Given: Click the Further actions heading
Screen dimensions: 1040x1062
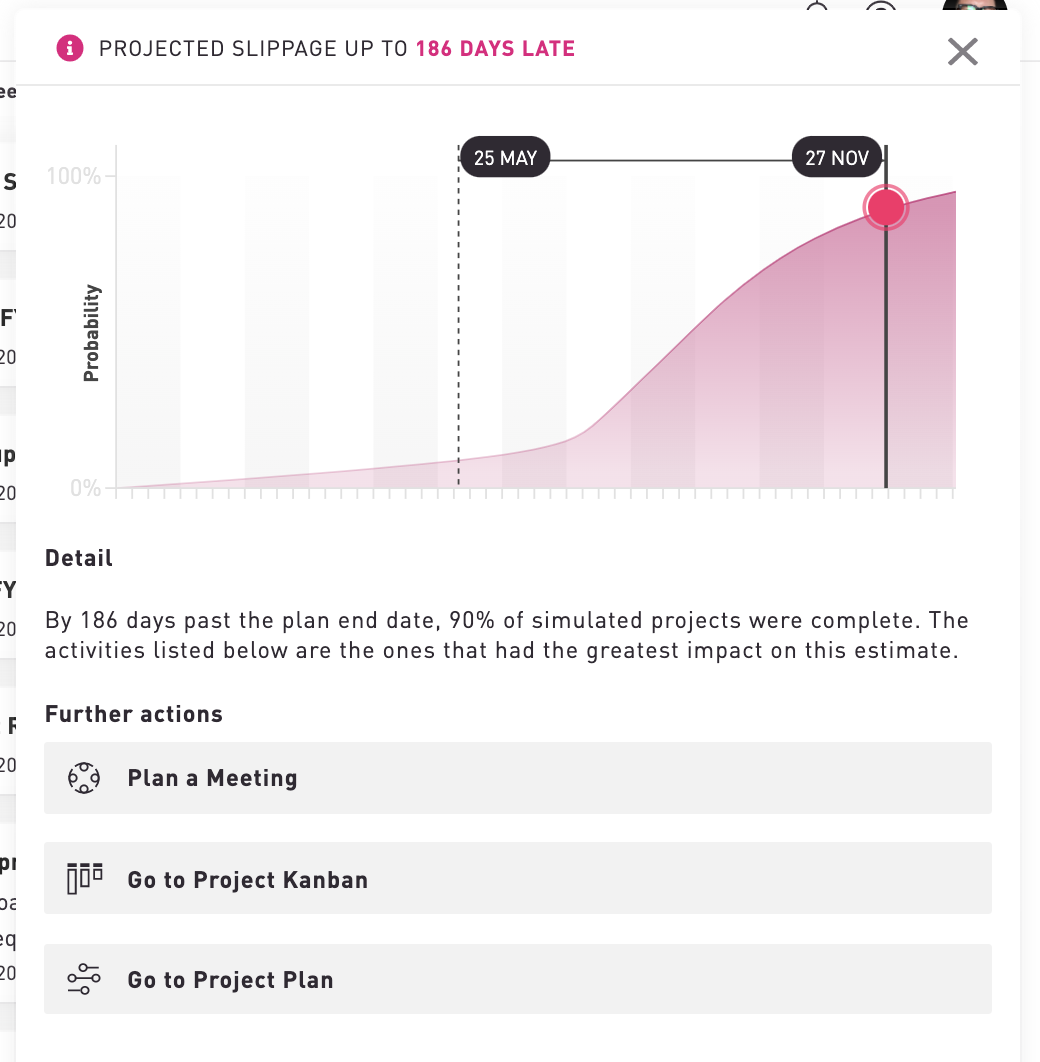Looking at the screenshot, I should (x=133, y=714).
